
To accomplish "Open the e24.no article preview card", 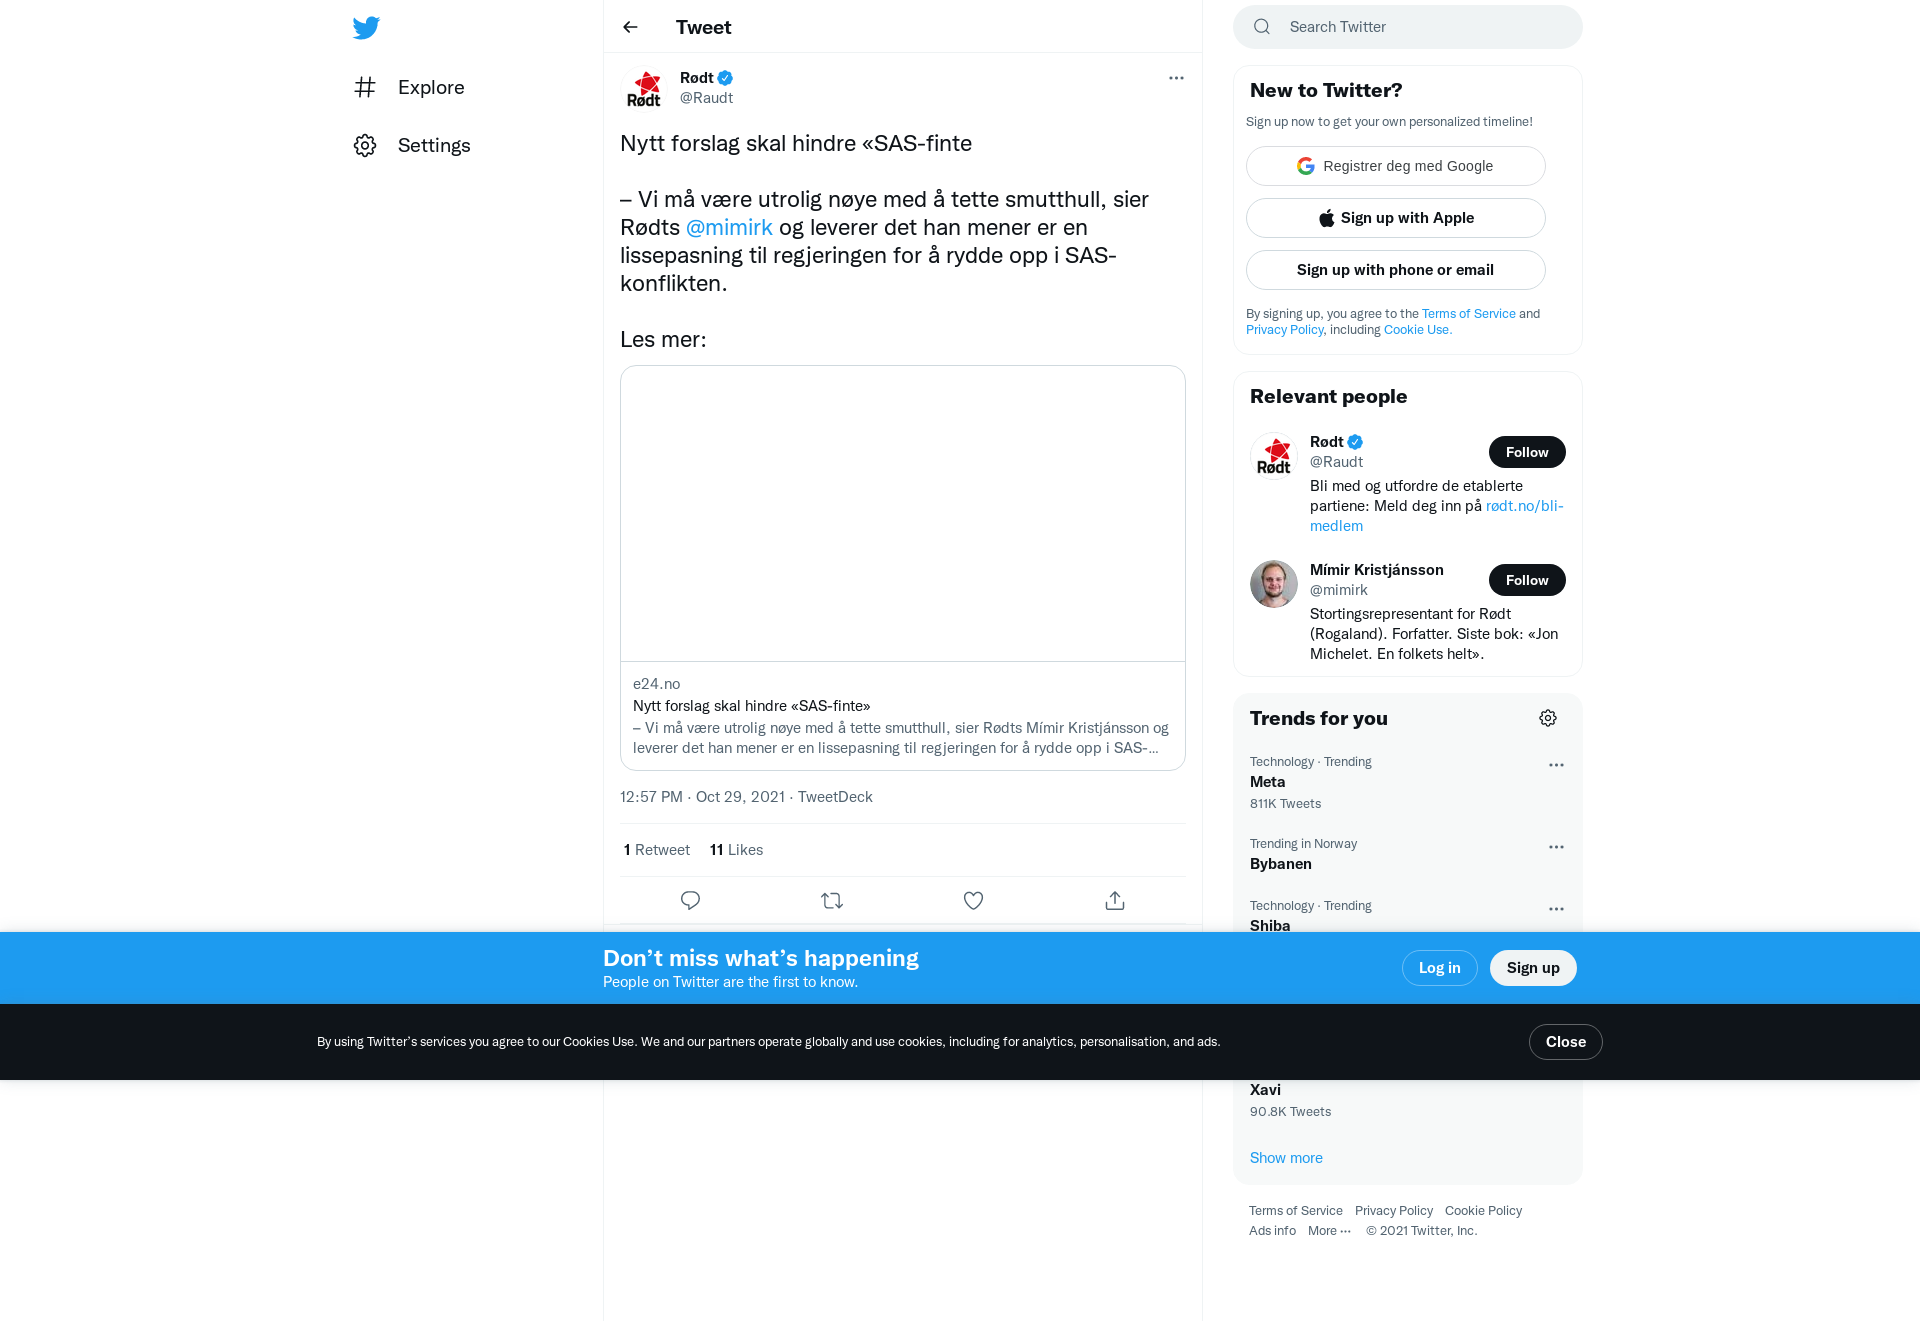I will pyautogui.click(x=903, y=568).
